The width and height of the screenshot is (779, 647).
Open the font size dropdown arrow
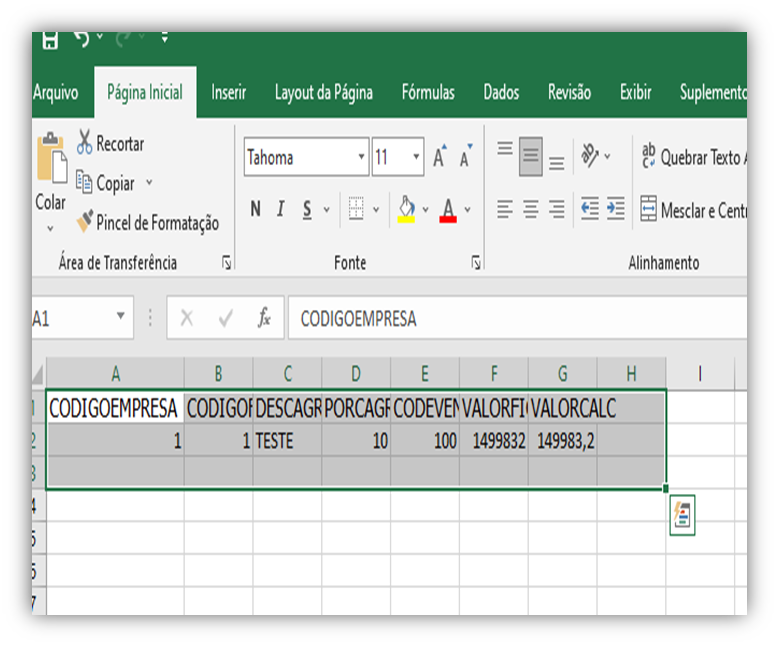(x=416, y=157)
